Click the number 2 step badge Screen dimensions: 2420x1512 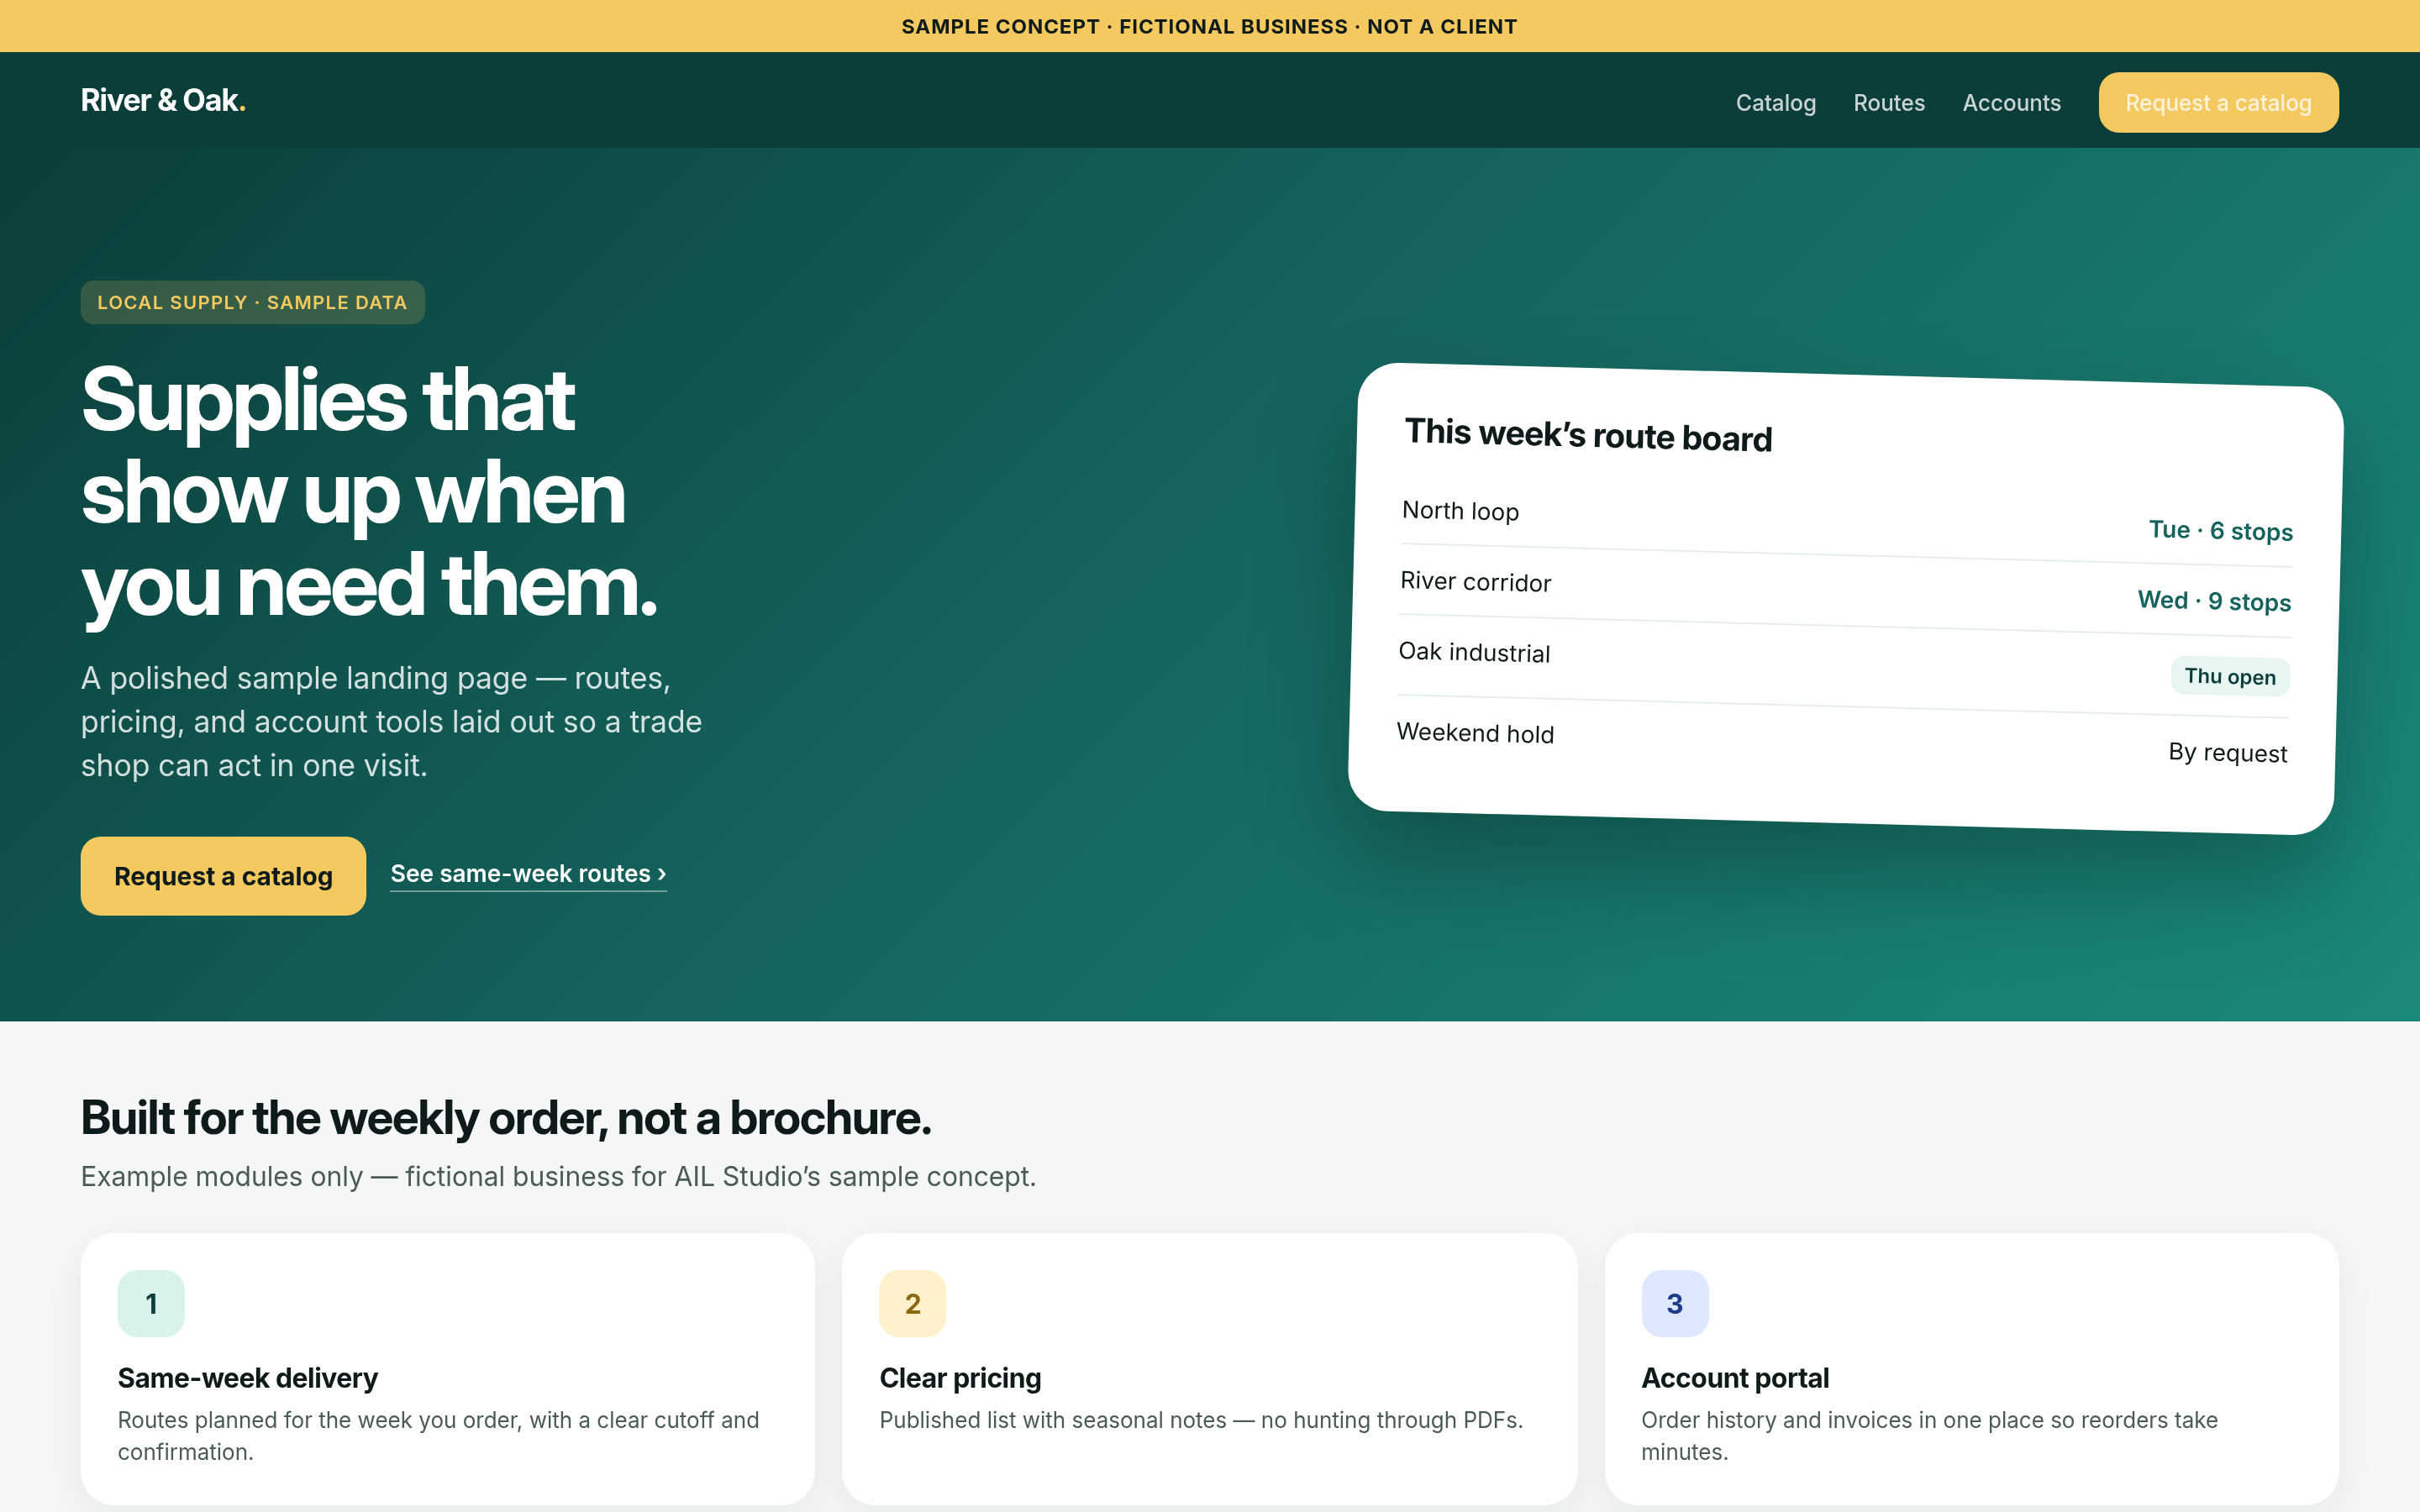[x=912, y=1303]
